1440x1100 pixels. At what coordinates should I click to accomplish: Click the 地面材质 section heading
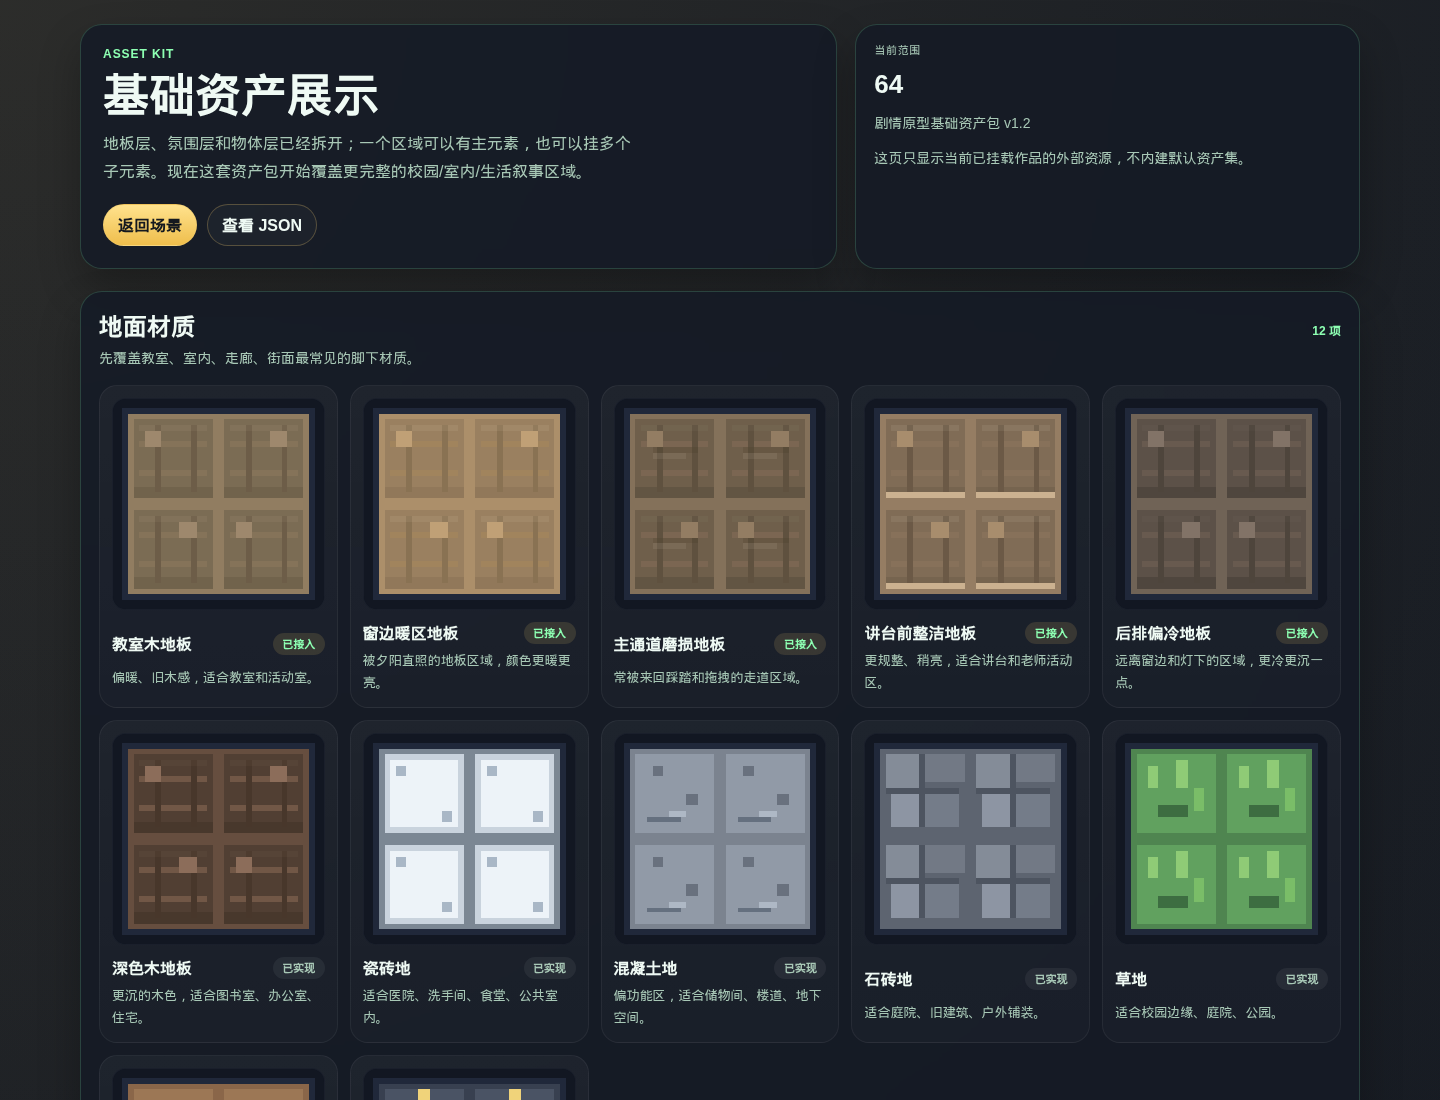(147, 327)
